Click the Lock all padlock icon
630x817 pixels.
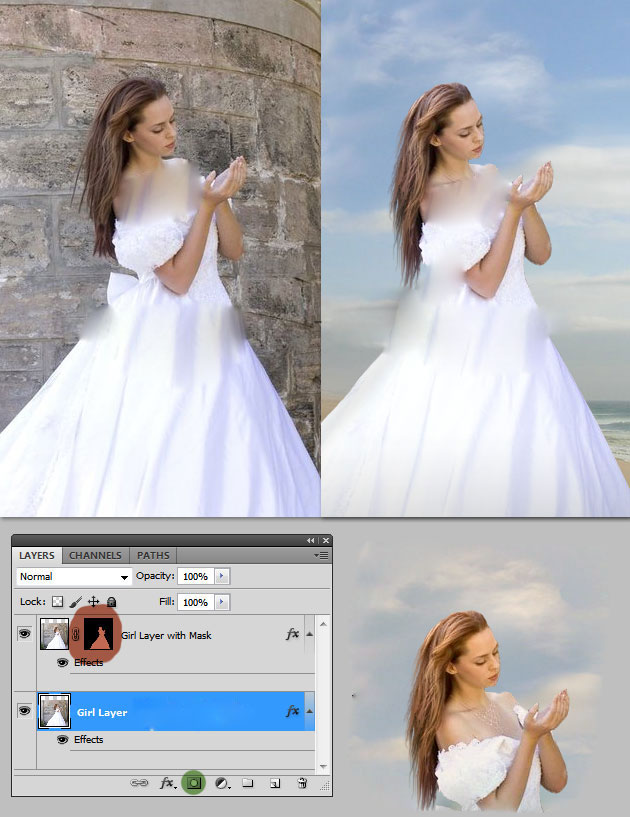click(111, 602)
